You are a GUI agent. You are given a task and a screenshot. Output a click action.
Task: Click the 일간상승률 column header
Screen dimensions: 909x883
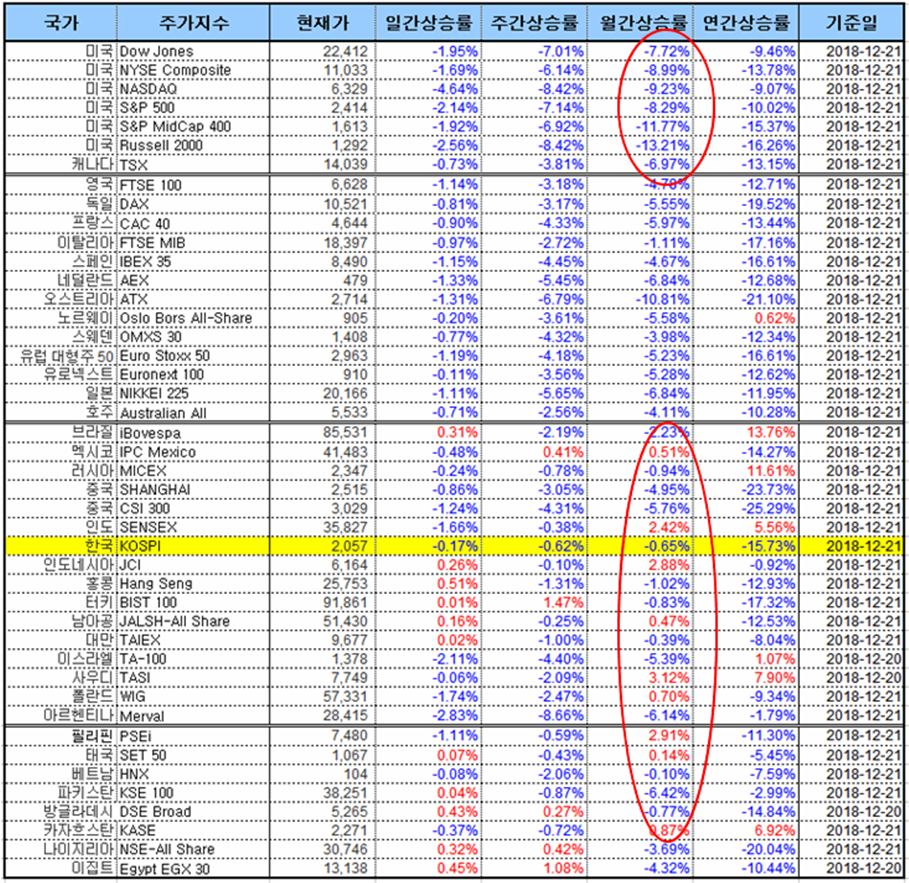(x=428, y=23)
